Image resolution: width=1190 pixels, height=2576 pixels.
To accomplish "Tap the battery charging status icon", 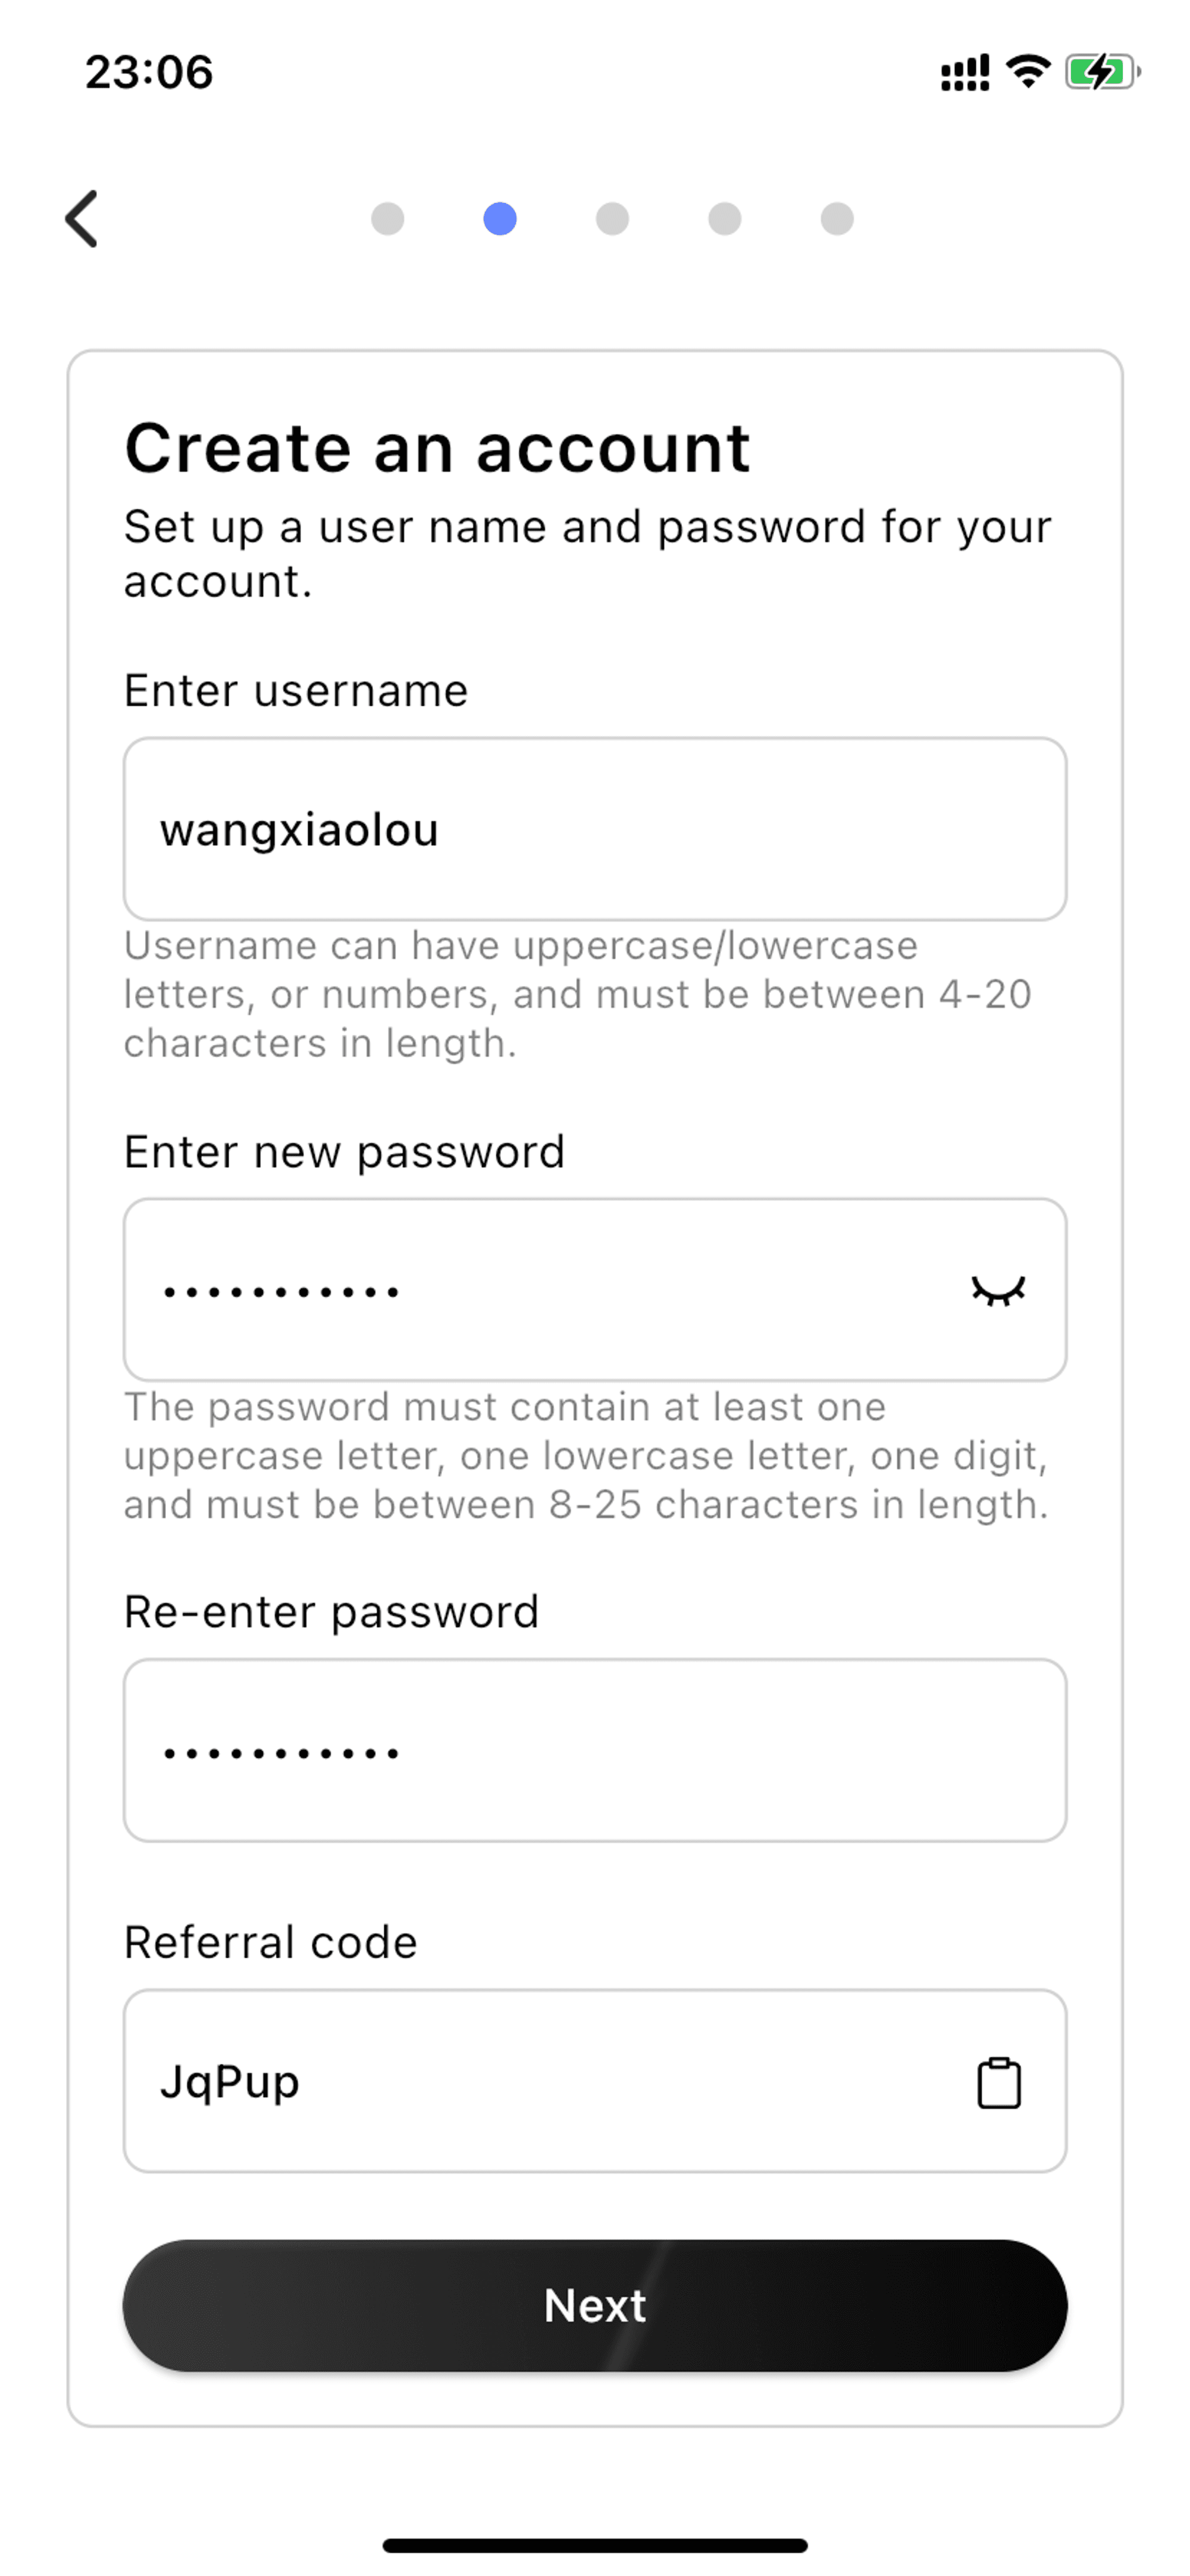I will click(x=1102, y=72).
